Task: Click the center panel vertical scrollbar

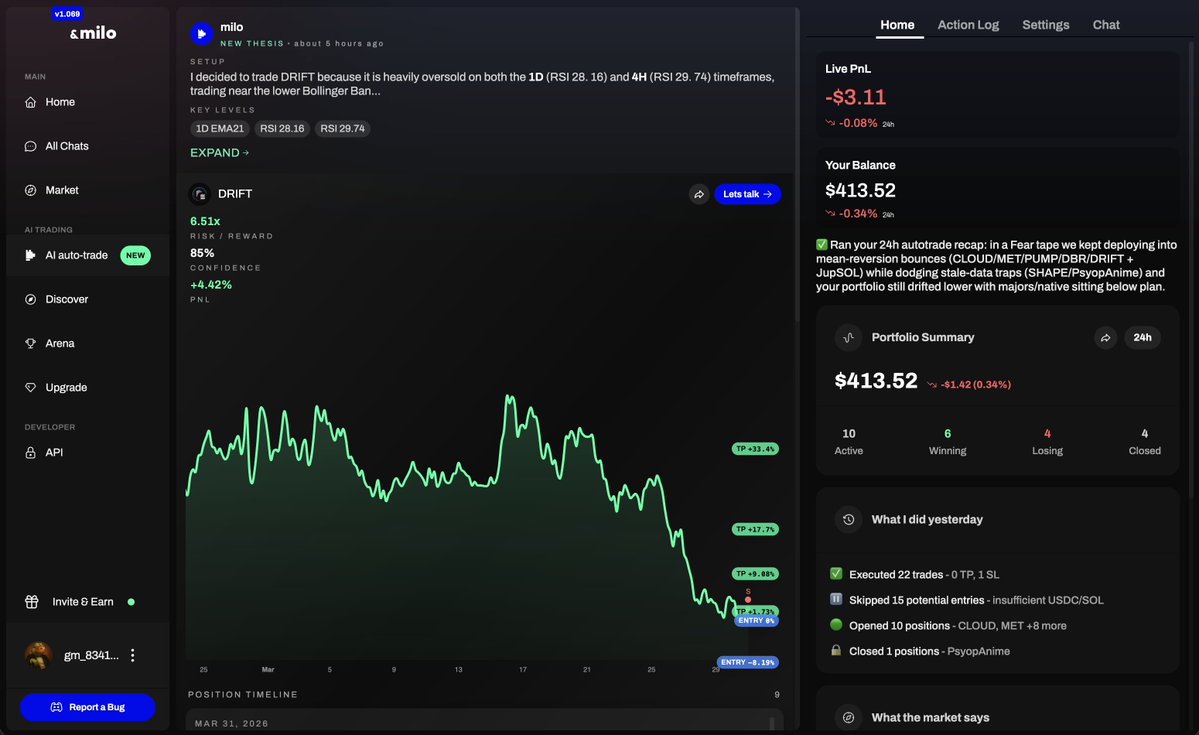Action: pyautogui.click(x=797, y=164)
